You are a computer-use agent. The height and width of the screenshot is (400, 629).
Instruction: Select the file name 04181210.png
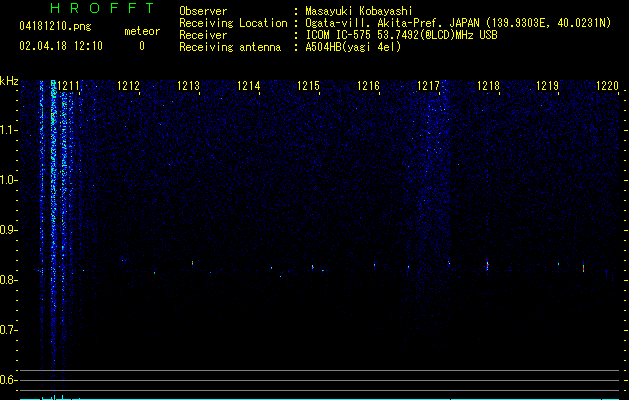[55, 27]
